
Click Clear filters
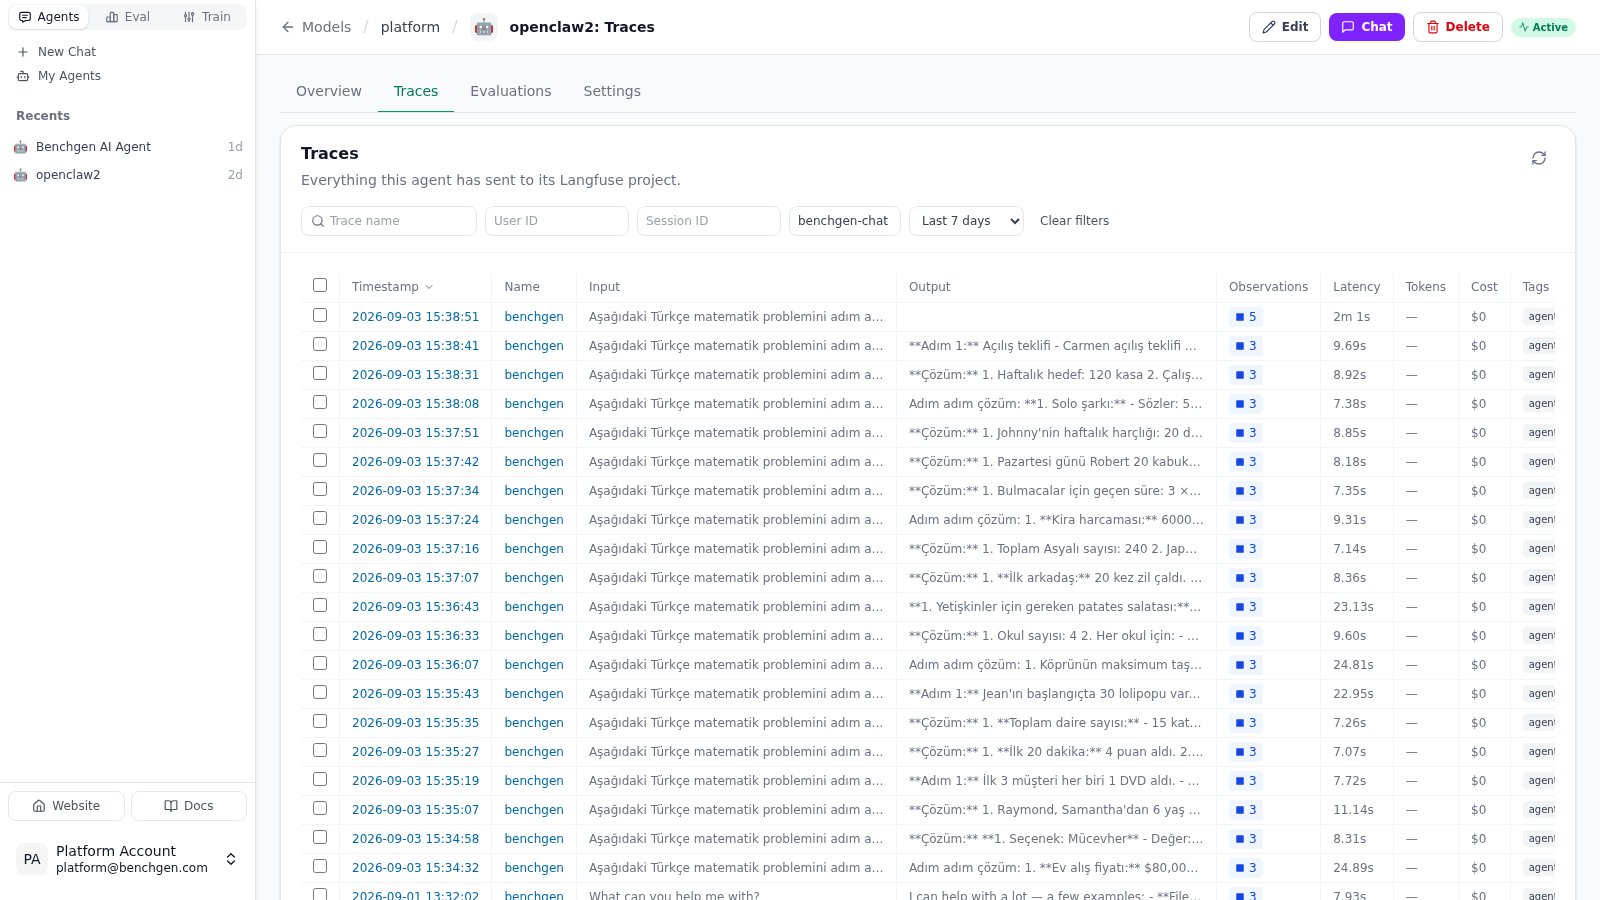click(x=1074, y=221)
